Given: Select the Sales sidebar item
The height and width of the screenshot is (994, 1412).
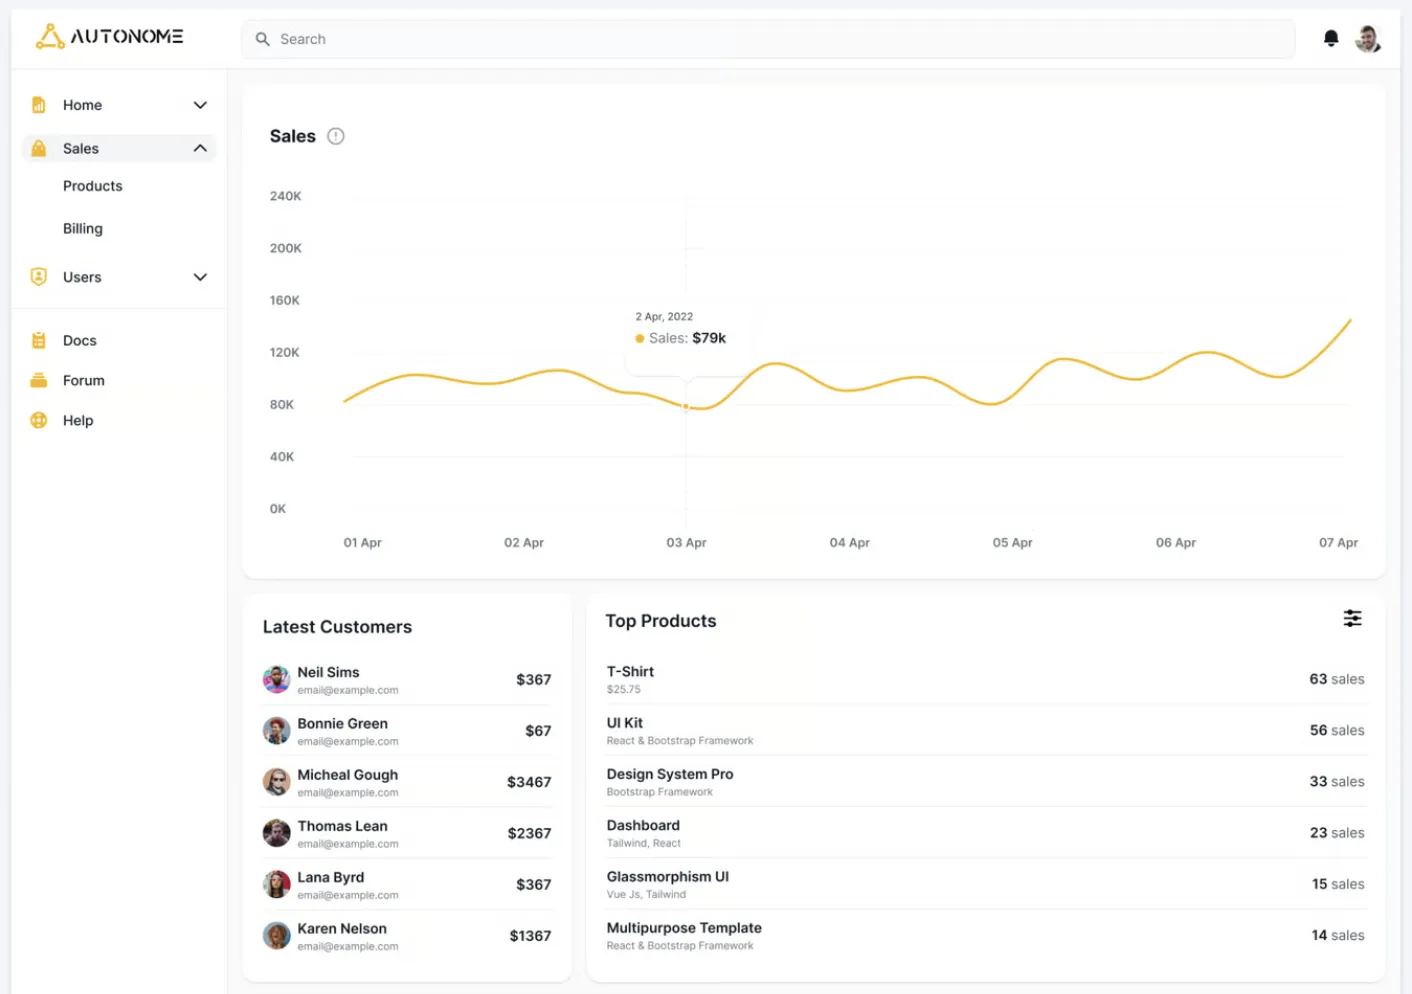Looking at the screenshot, I should coord(119,148).
